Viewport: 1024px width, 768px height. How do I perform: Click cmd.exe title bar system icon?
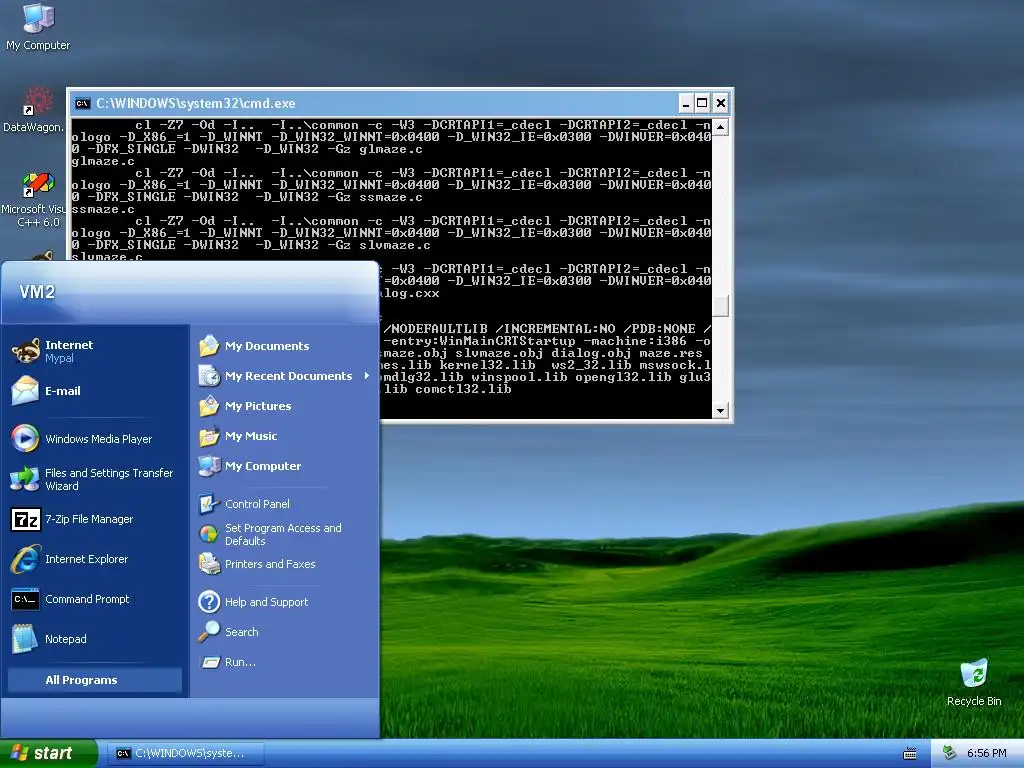pos(82,103)
